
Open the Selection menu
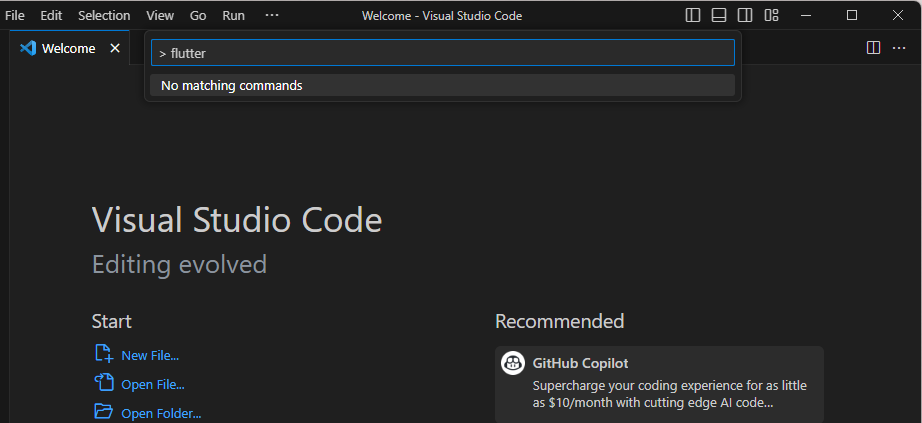pos(104,16)
